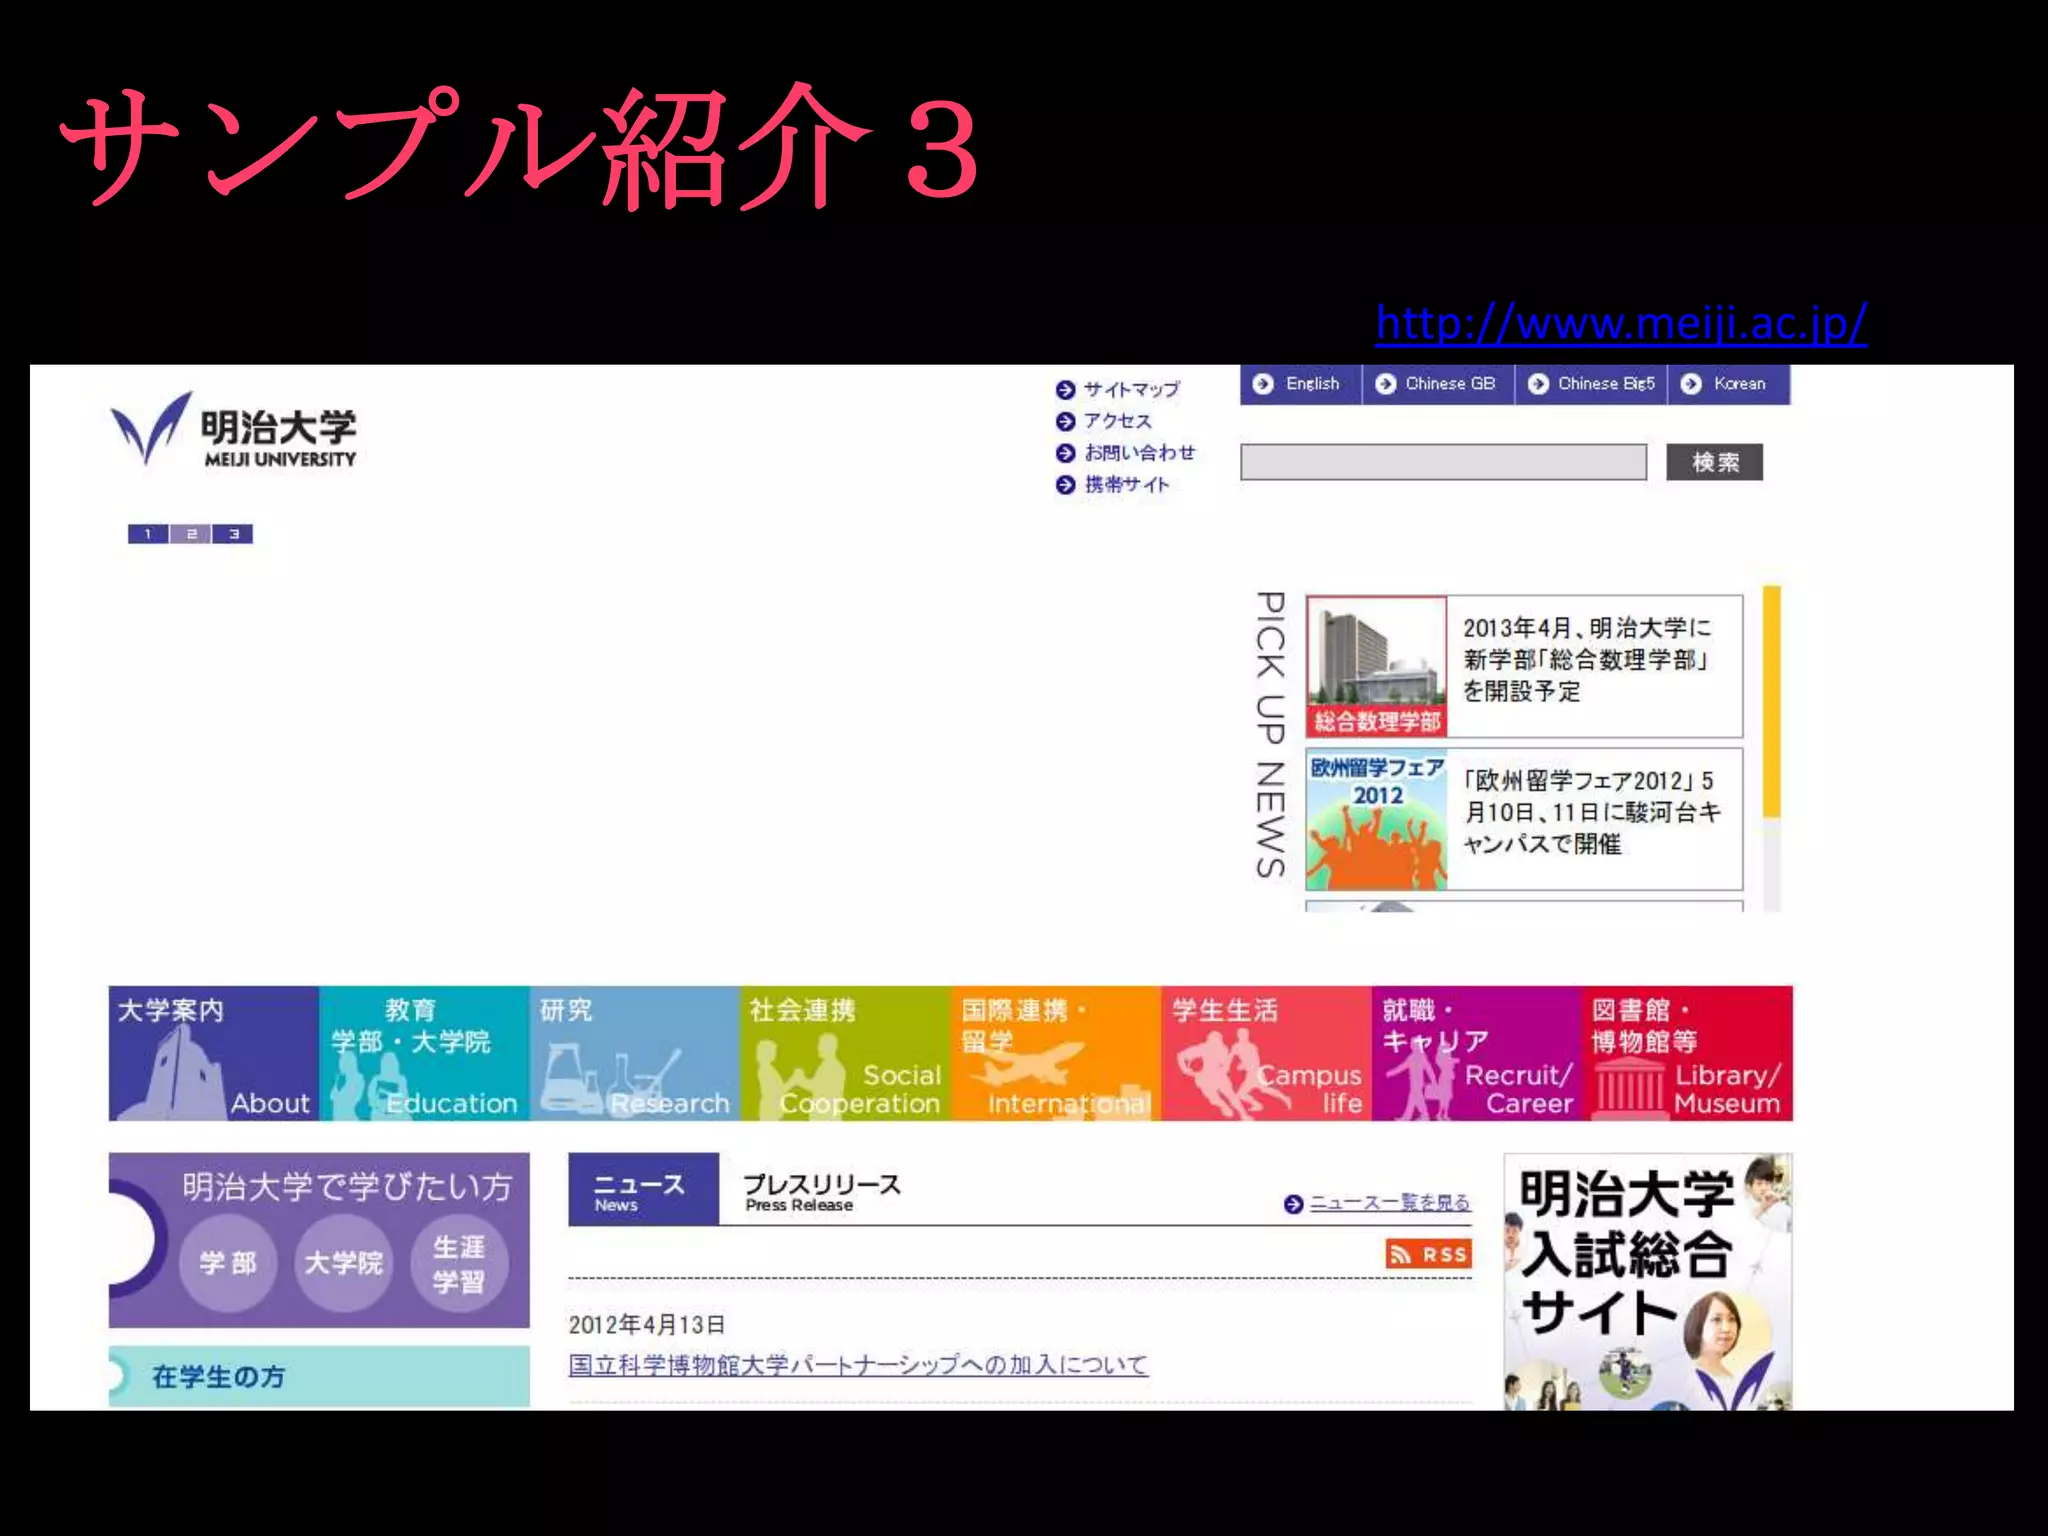The width and height of the screenshot is (2048, 1536).
Task: Click the PICK UP NEWS vertical label
Action: pos(1270,735)
